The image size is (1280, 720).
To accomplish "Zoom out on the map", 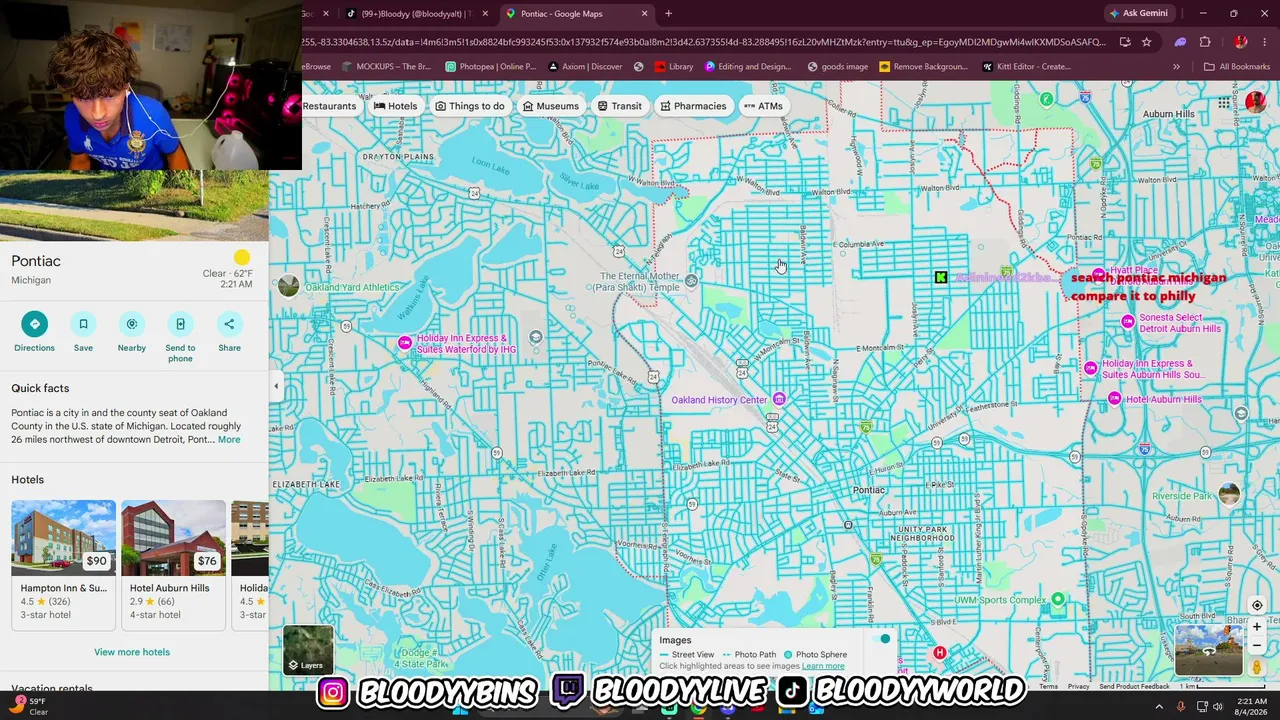I will 1257,645.
